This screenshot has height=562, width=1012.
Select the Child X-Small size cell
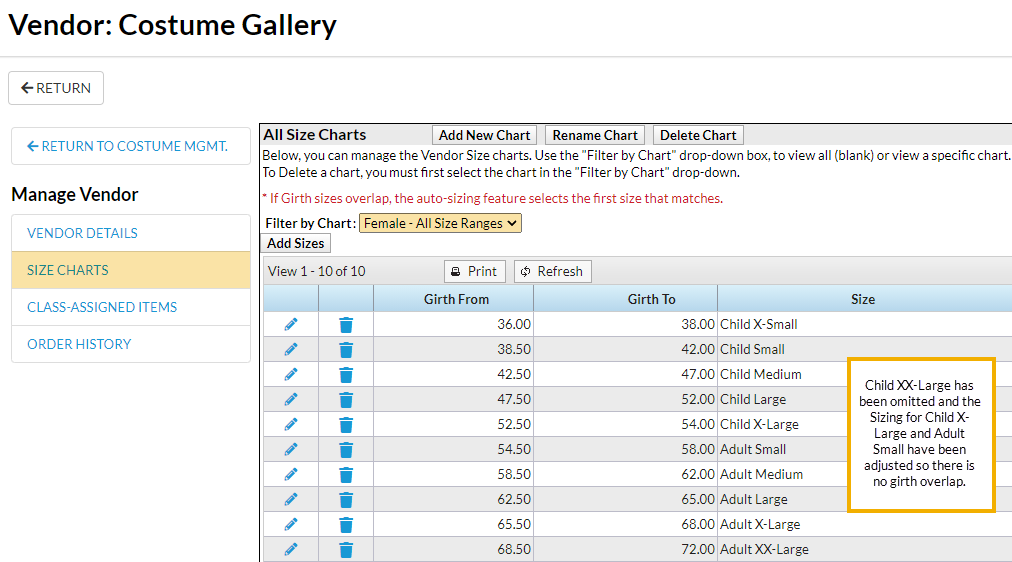[864, 325]
